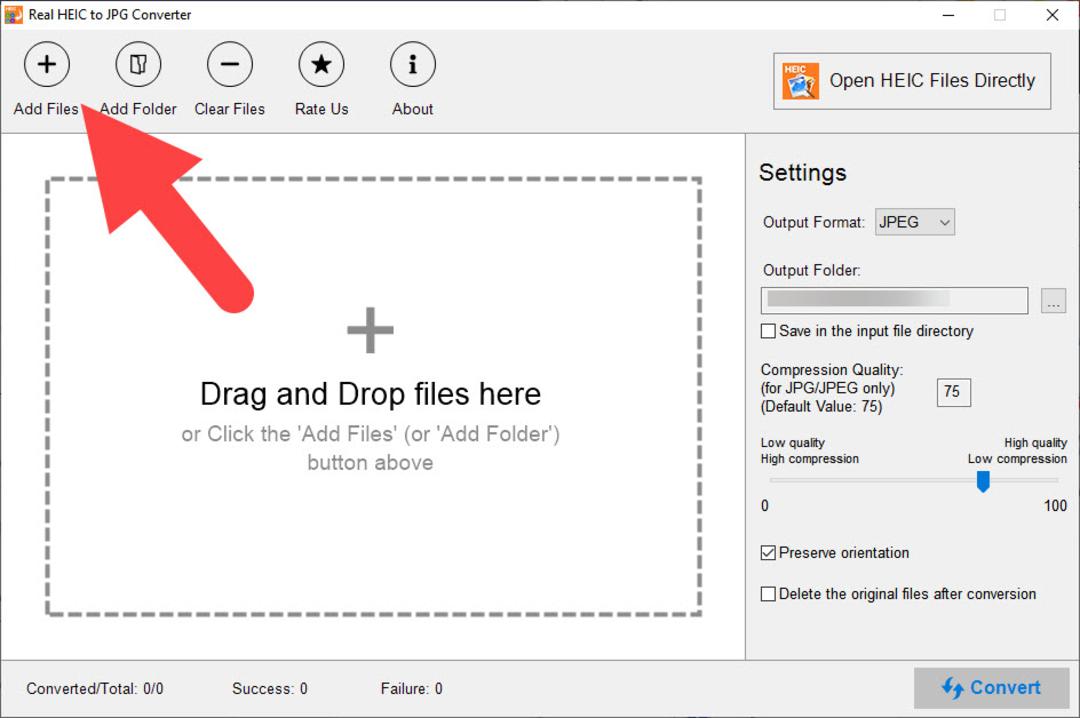The height and width of the screenshot is (718, 1080).
Task: Click the JPEG dropdown arrow
Action: click(x=945, y=223)
